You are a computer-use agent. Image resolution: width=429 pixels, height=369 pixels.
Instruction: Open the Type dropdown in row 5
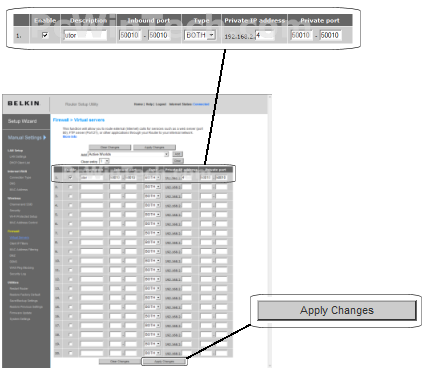[152, 215]
